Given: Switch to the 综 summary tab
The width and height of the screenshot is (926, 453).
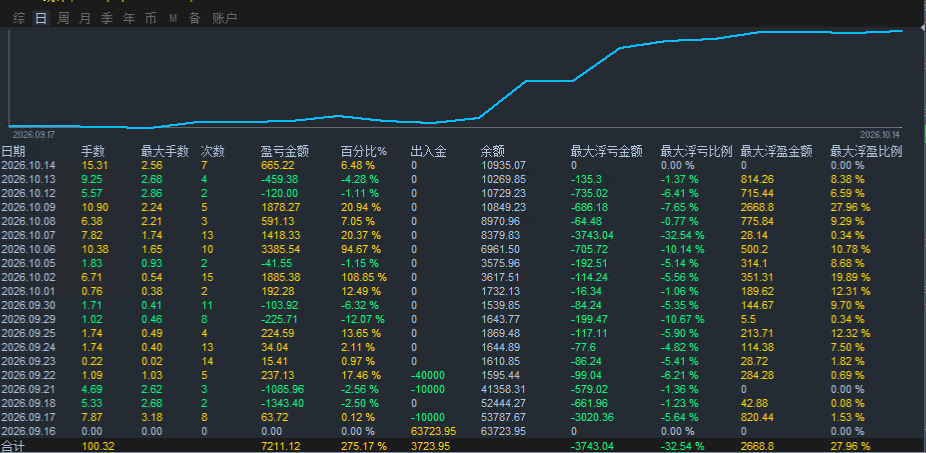Looking at the screenshot, I should click(19, 18).
